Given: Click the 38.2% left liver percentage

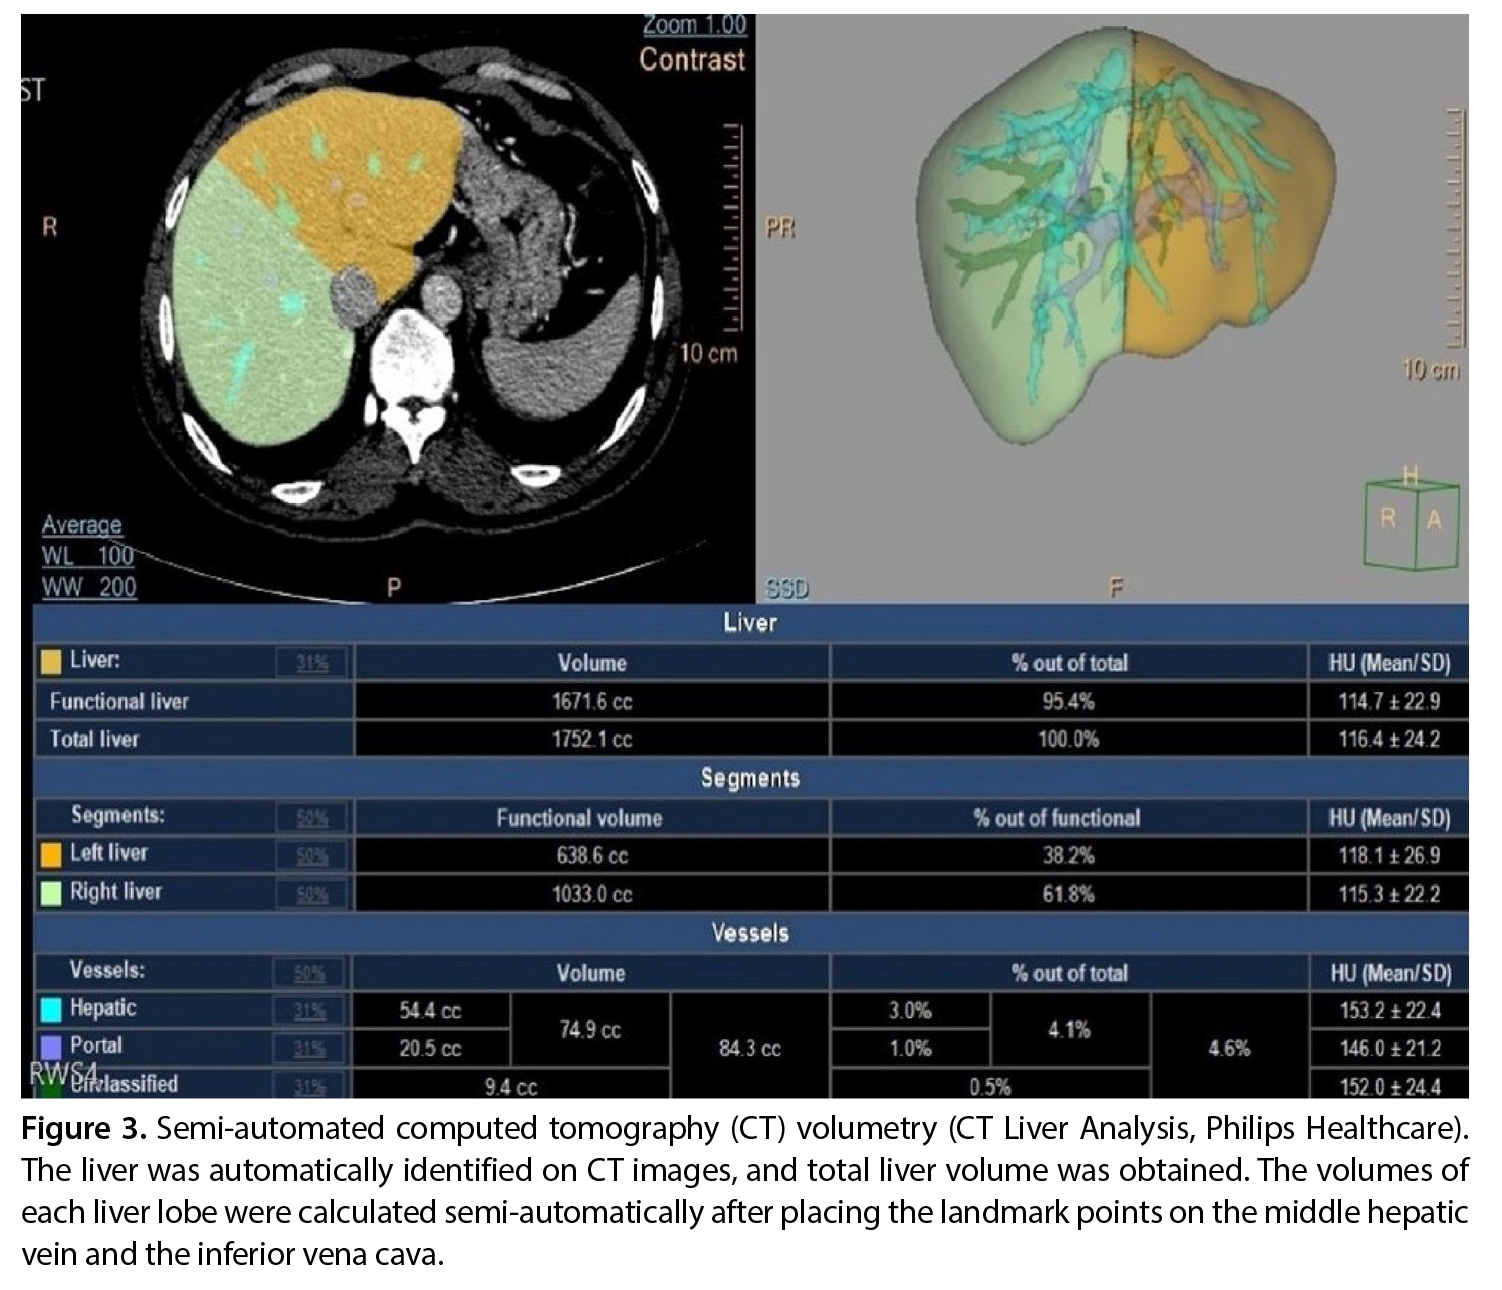Looking at the screenshot, I should tap(1068, 856).
